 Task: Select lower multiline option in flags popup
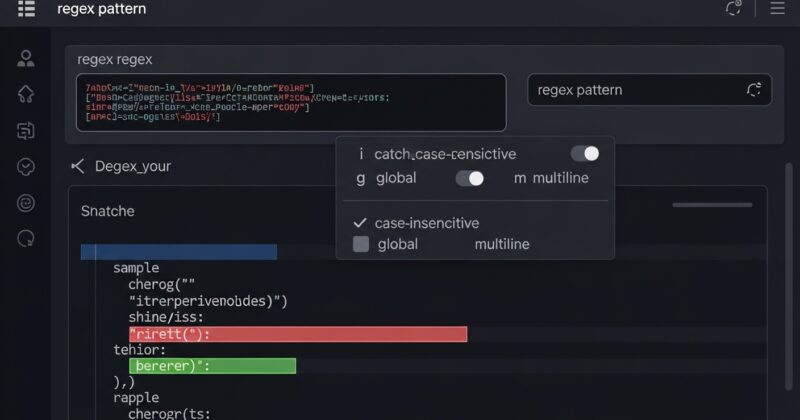pos(502,244)
